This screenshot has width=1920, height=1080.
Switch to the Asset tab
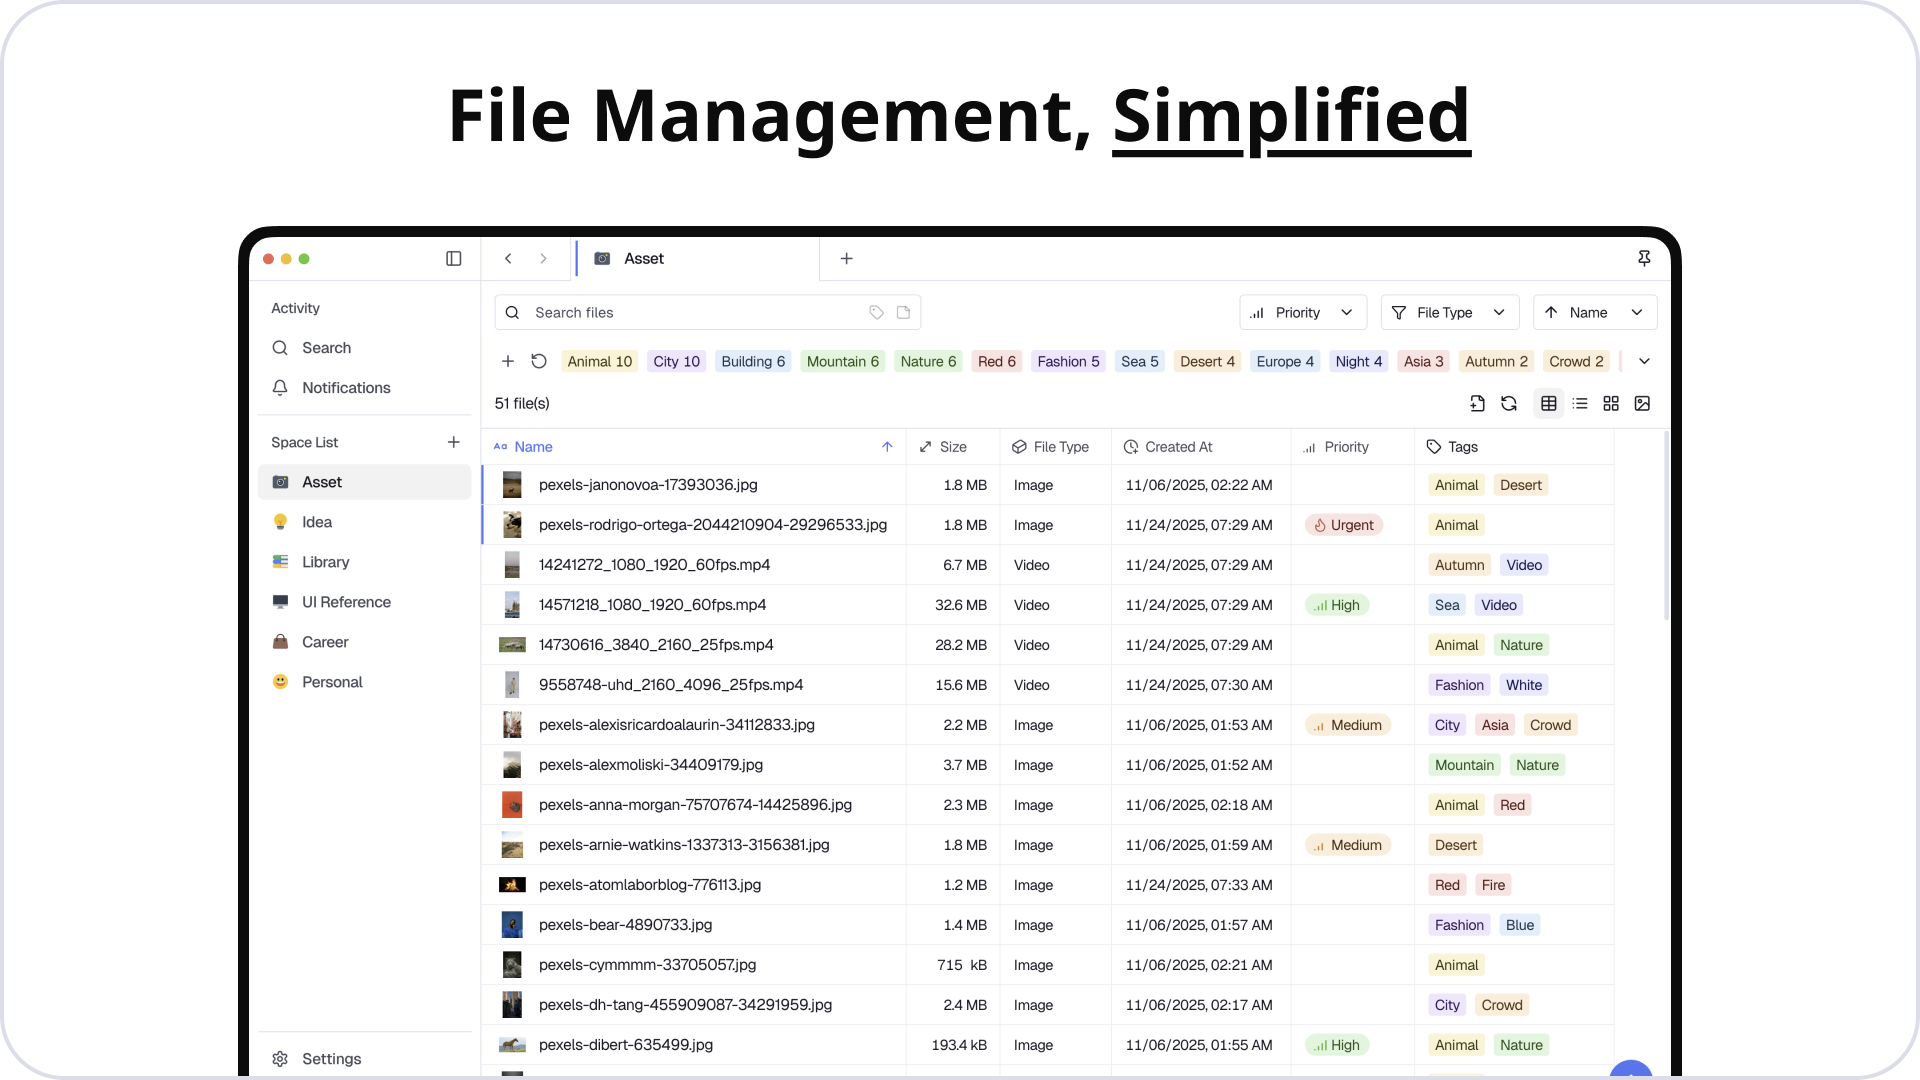644,258
